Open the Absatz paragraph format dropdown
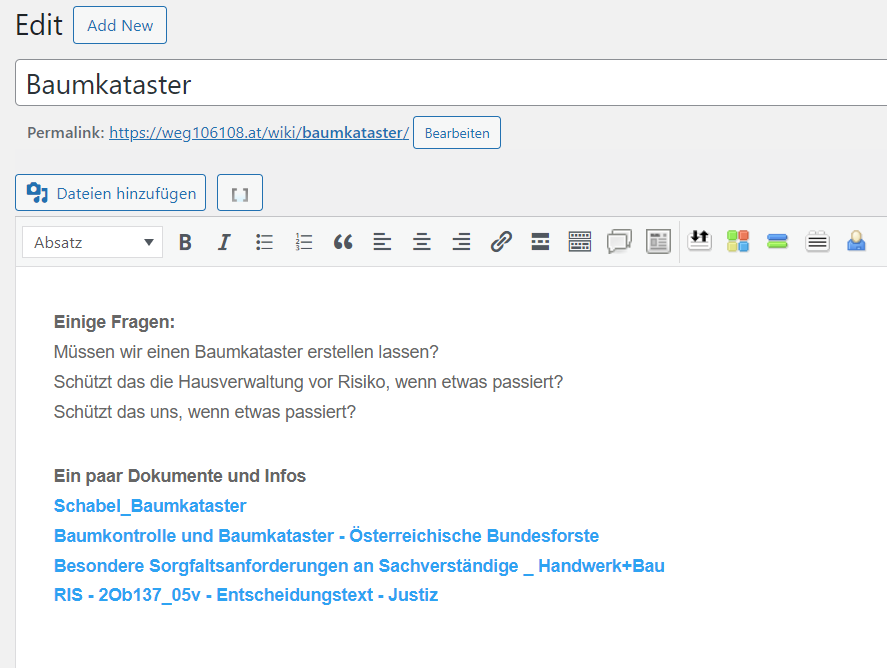The height and width of the screenshot is (668, 887). coord(93,242)
